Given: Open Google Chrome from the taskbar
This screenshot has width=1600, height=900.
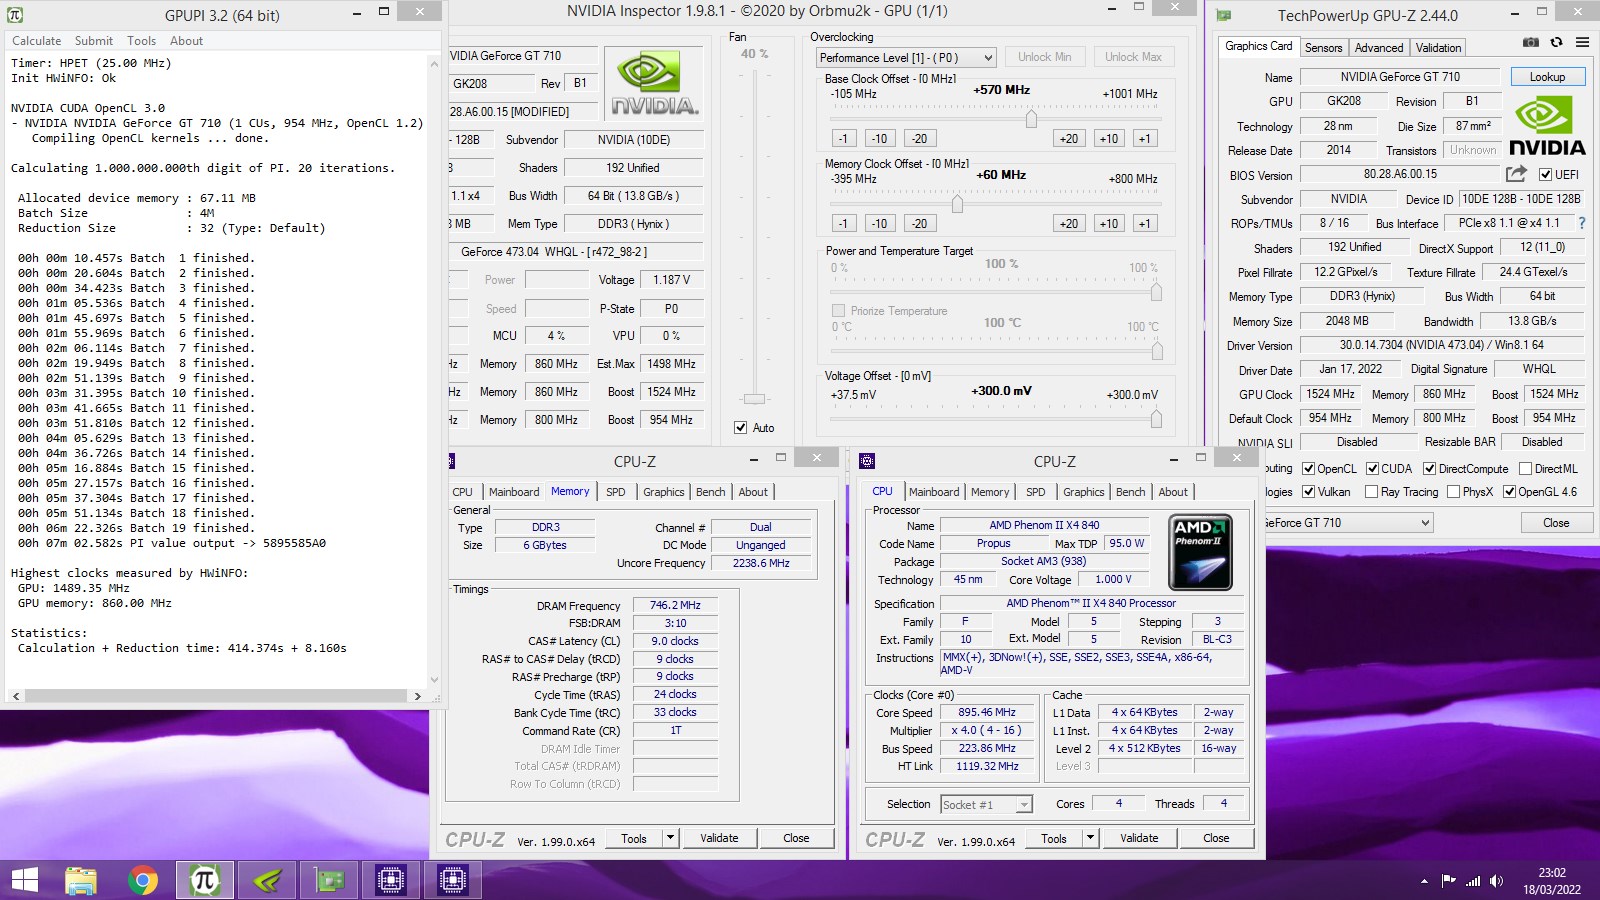Looking at the screenshot, I should (x=143, y=881).
